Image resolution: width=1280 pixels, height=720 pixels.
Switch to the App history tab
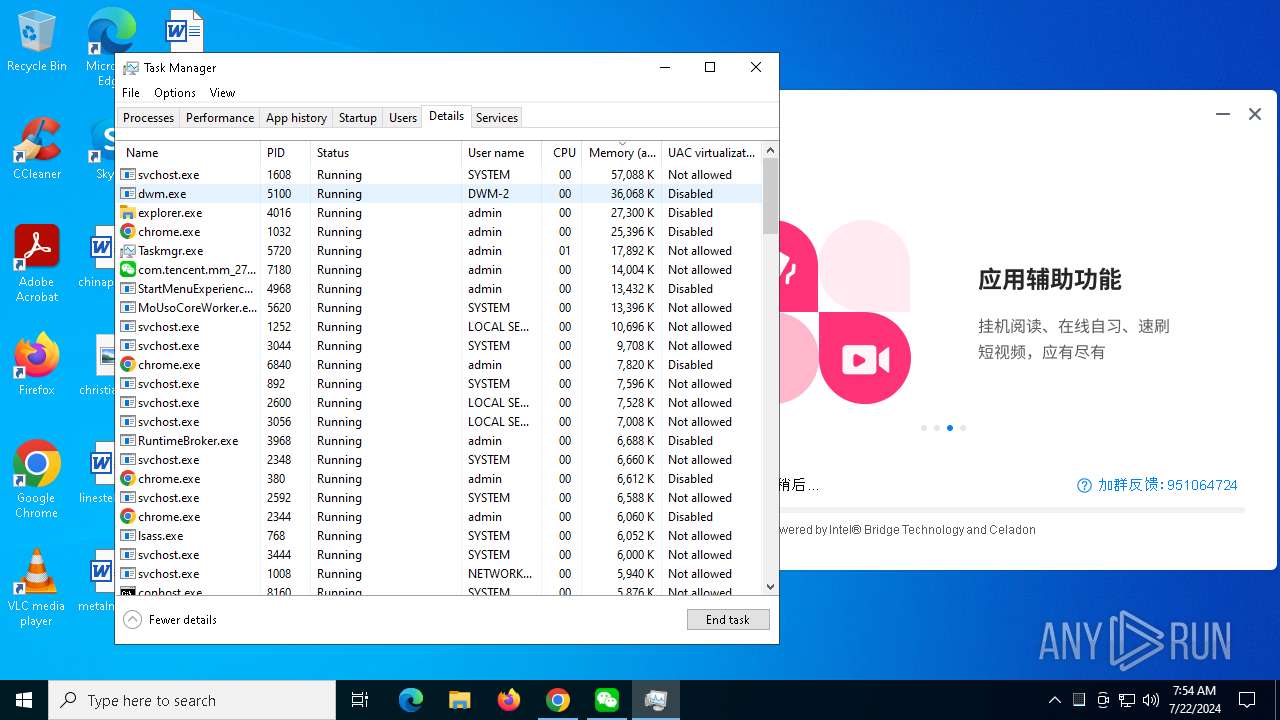[296, 118]
